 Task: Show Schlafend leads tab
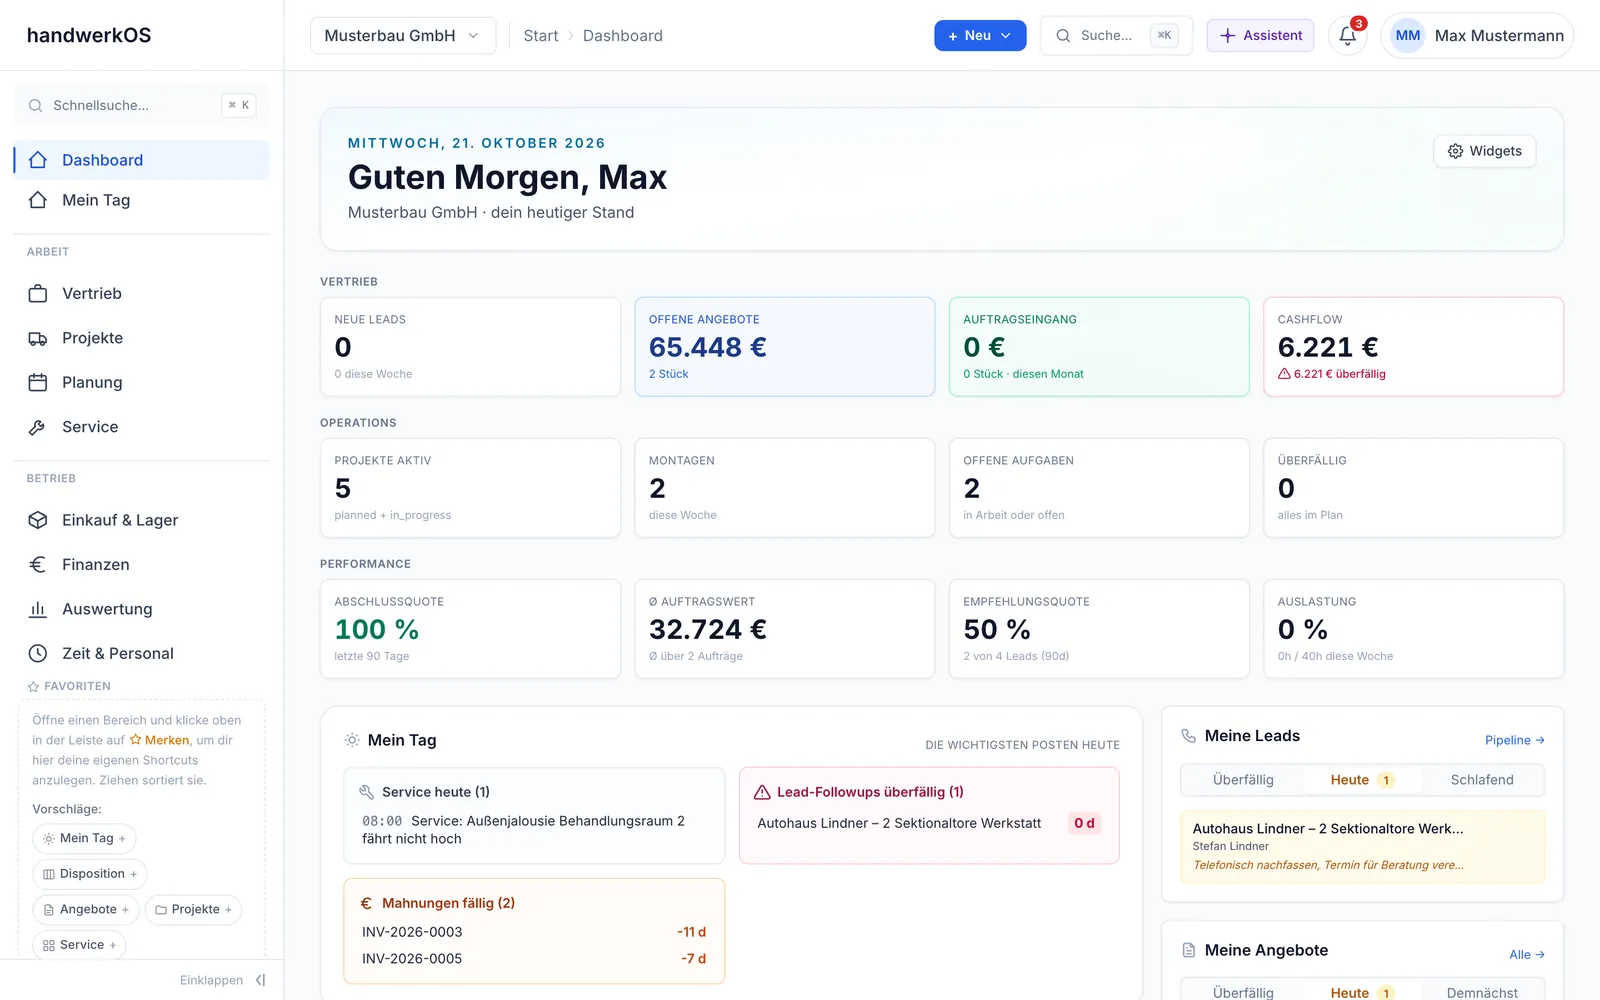(1482, 780)
